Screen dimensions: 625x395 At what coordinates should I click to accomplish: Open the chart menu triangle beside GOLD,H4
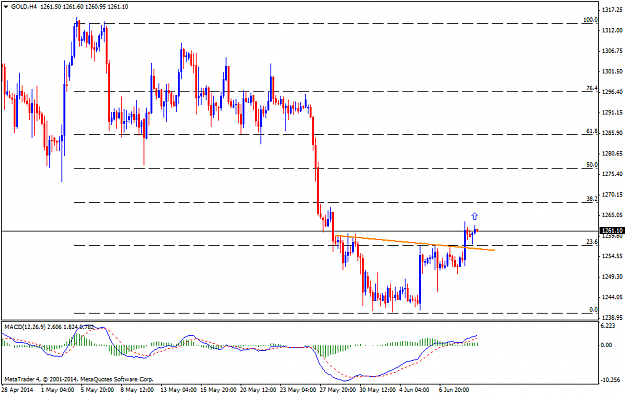[x=6, y=7]
